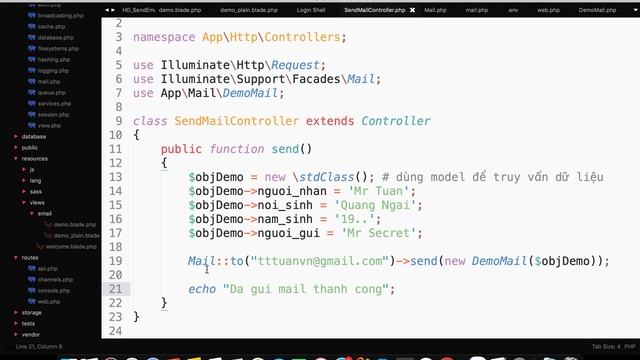Click the 'Quang Ngai' string on line 15
Image resolution: width=640 pixels, height=360 pixels.
click(x=375, y=205)
